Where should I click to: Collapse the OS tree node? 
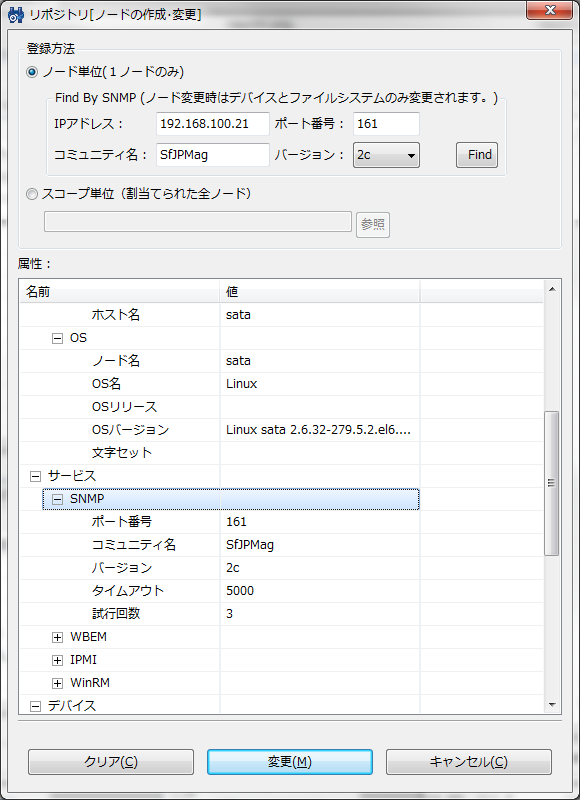(x=57, y=338)
